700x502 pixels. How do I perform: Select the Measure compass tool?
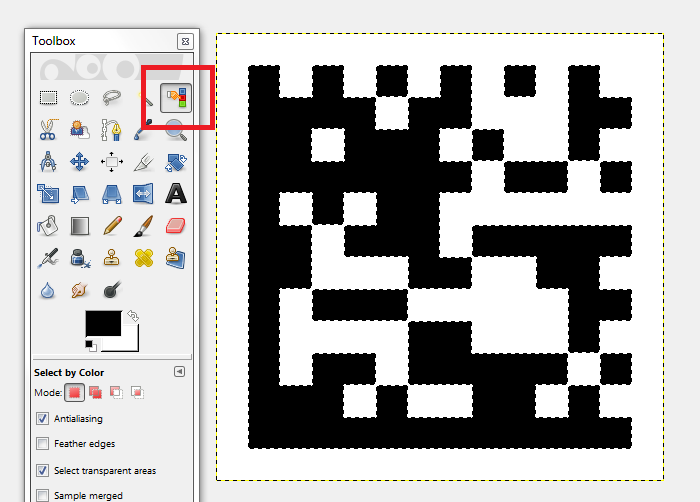point(48,162)
